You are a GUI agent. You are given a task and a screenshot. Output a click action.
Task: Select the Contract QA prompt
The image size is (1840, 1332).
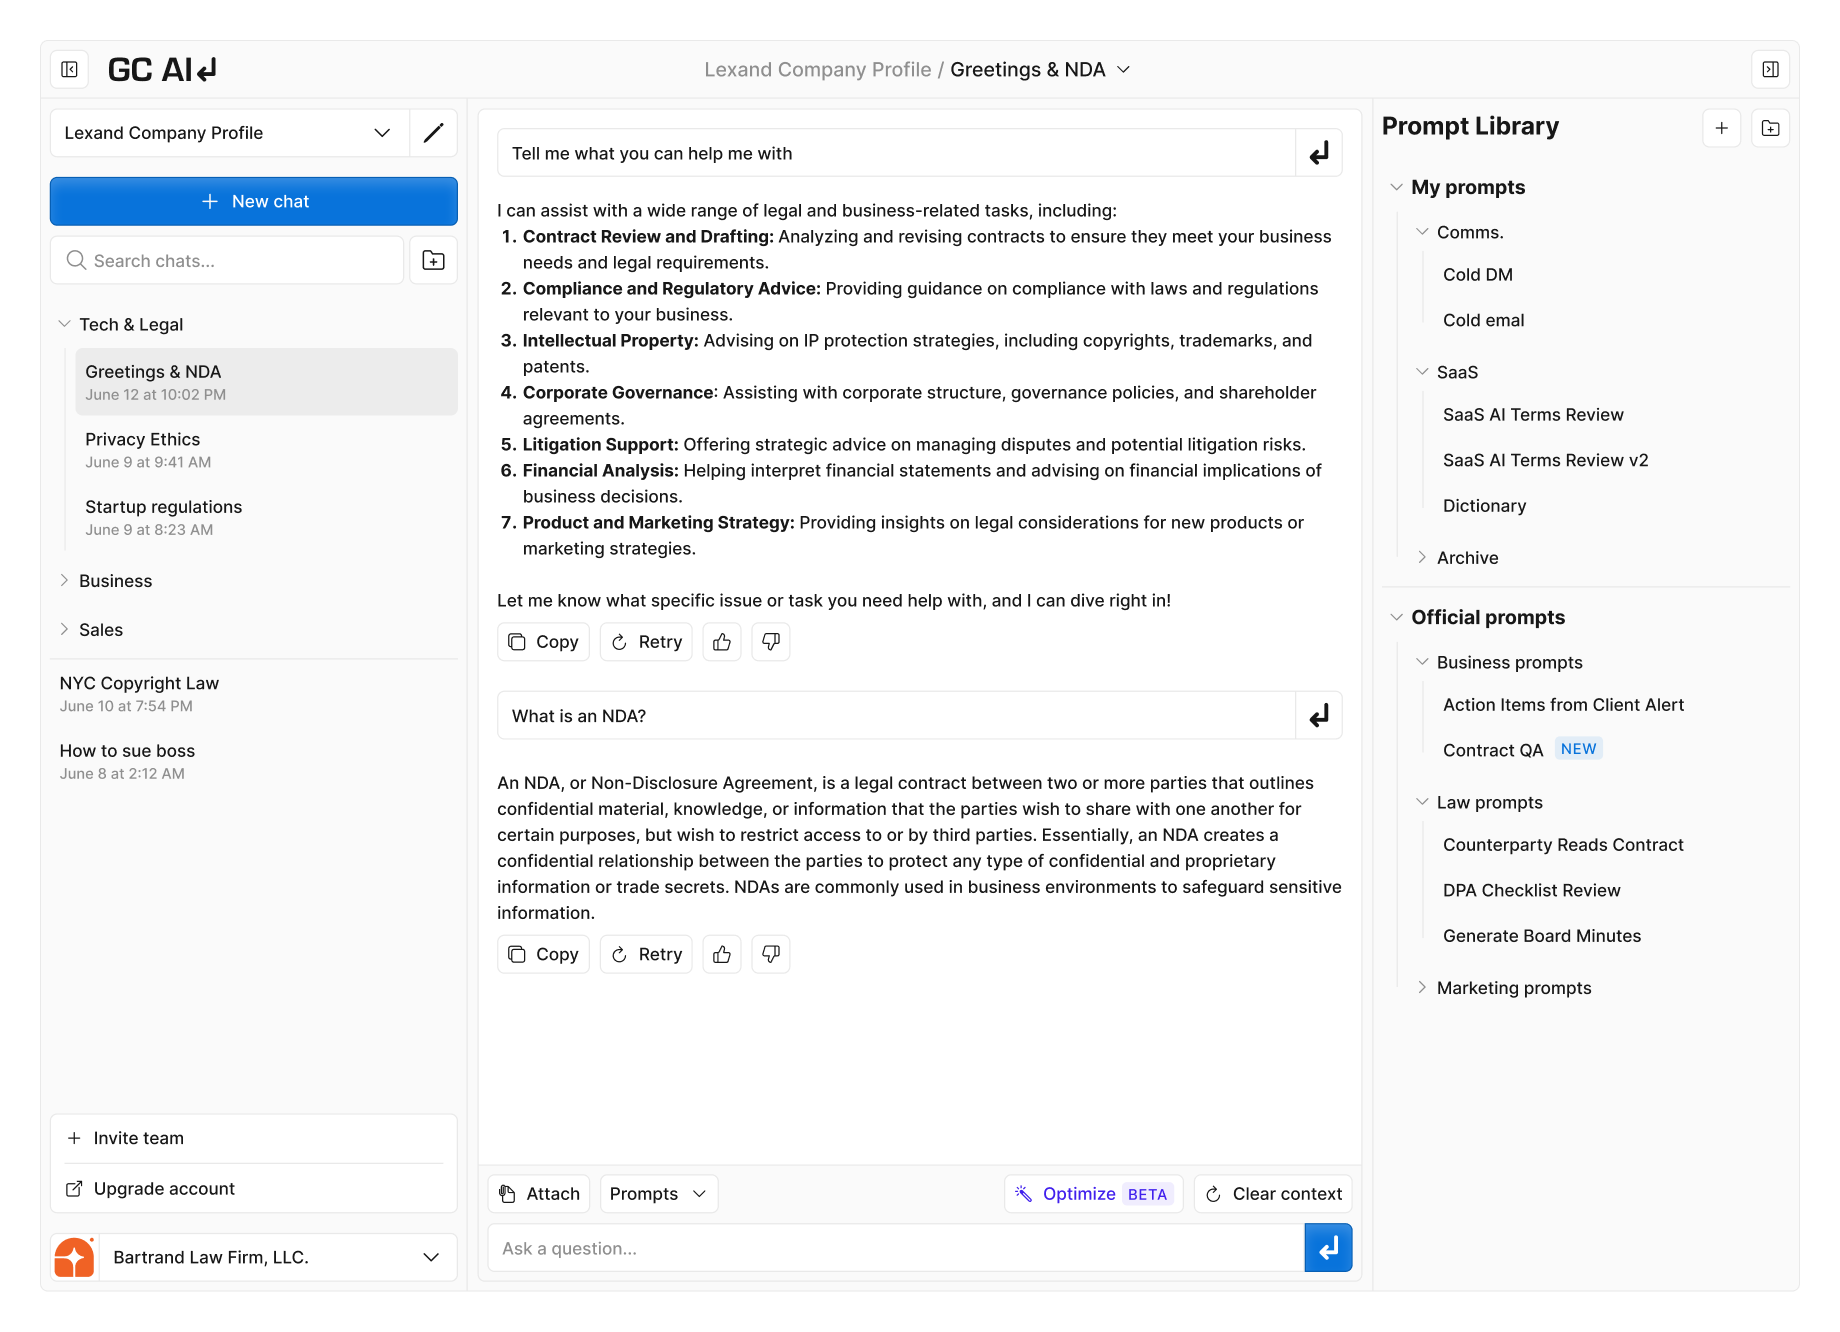[x=1493, y=750]
